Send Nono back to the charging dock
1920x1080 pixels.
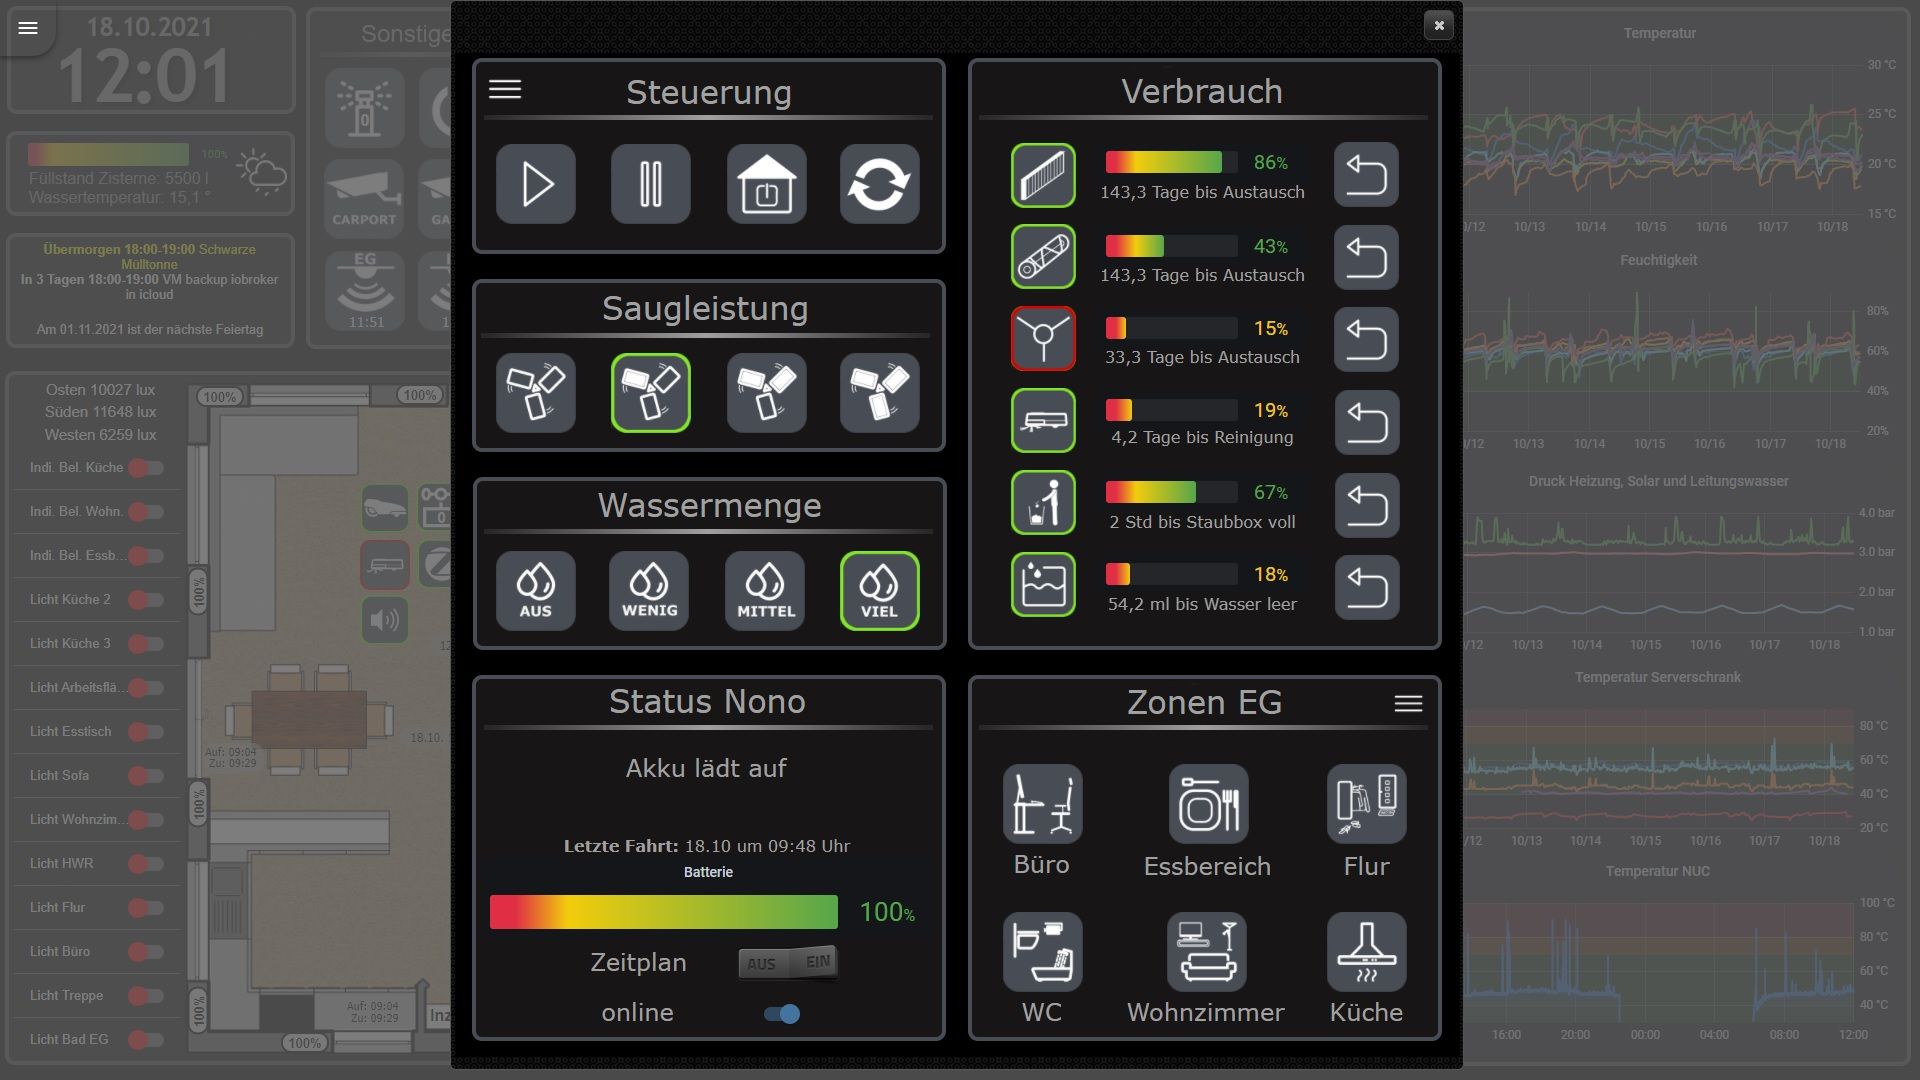pyautogui.click(x=767, y=184)
